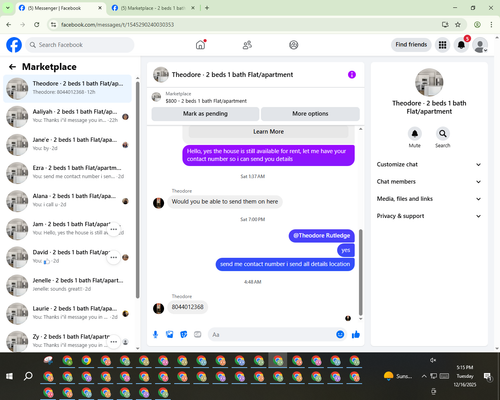
Task: Open the Jenelle conversation
Action: point(67,286)
